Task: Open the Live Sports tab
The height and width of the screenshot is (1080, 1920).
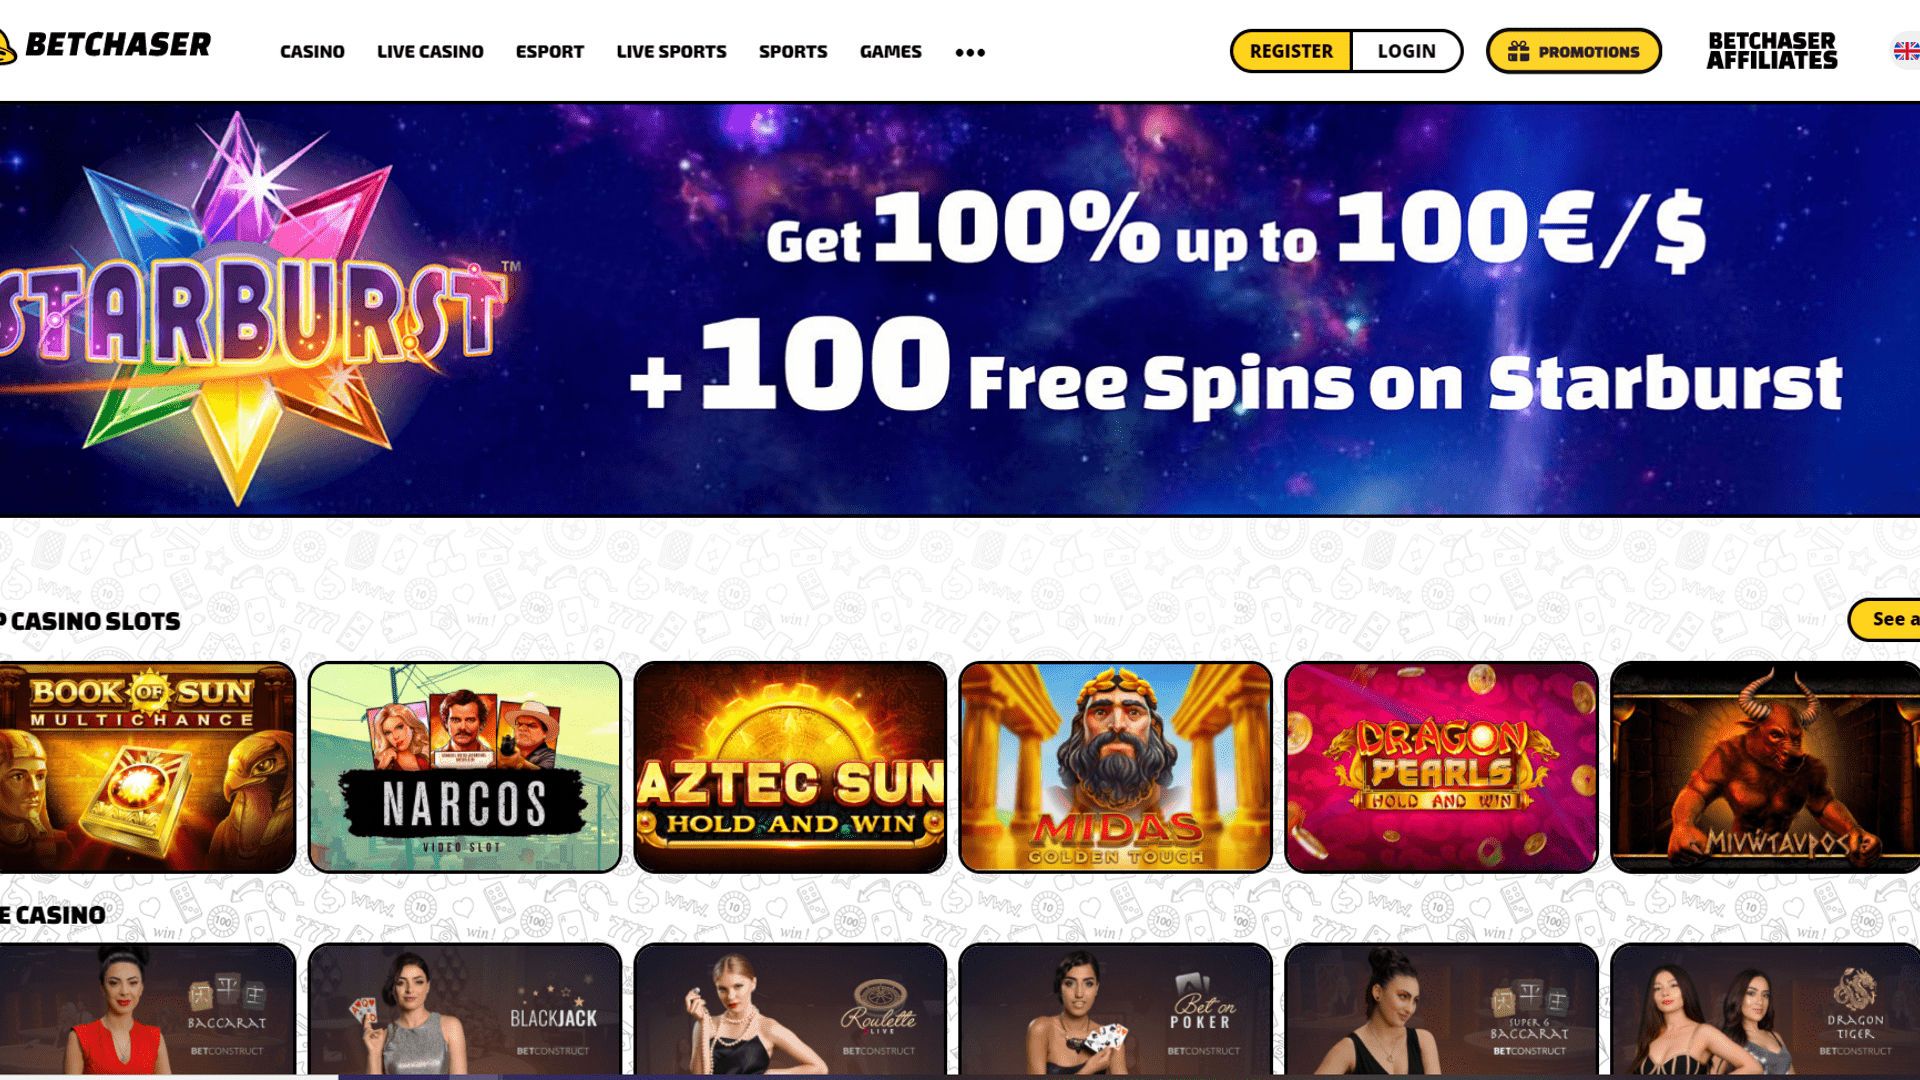Action: tap(672, 51)
